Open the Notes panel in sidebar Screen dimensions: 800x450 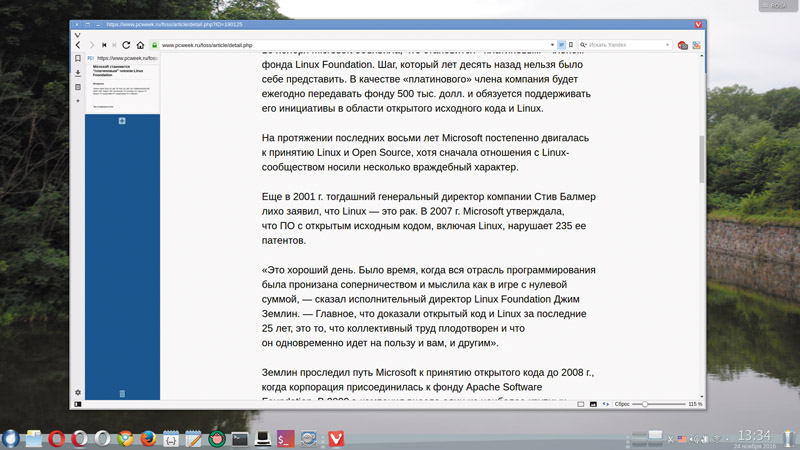click(78, 87)
